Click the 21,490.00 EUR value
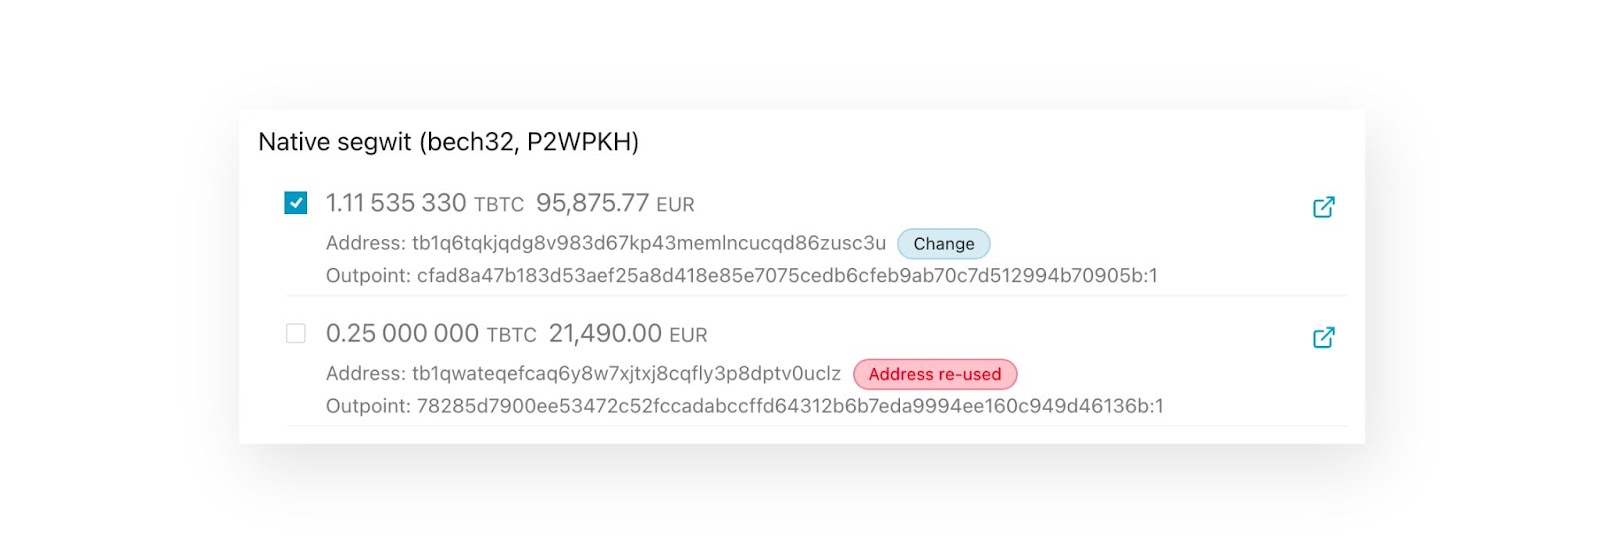 [x=628, y=333]
